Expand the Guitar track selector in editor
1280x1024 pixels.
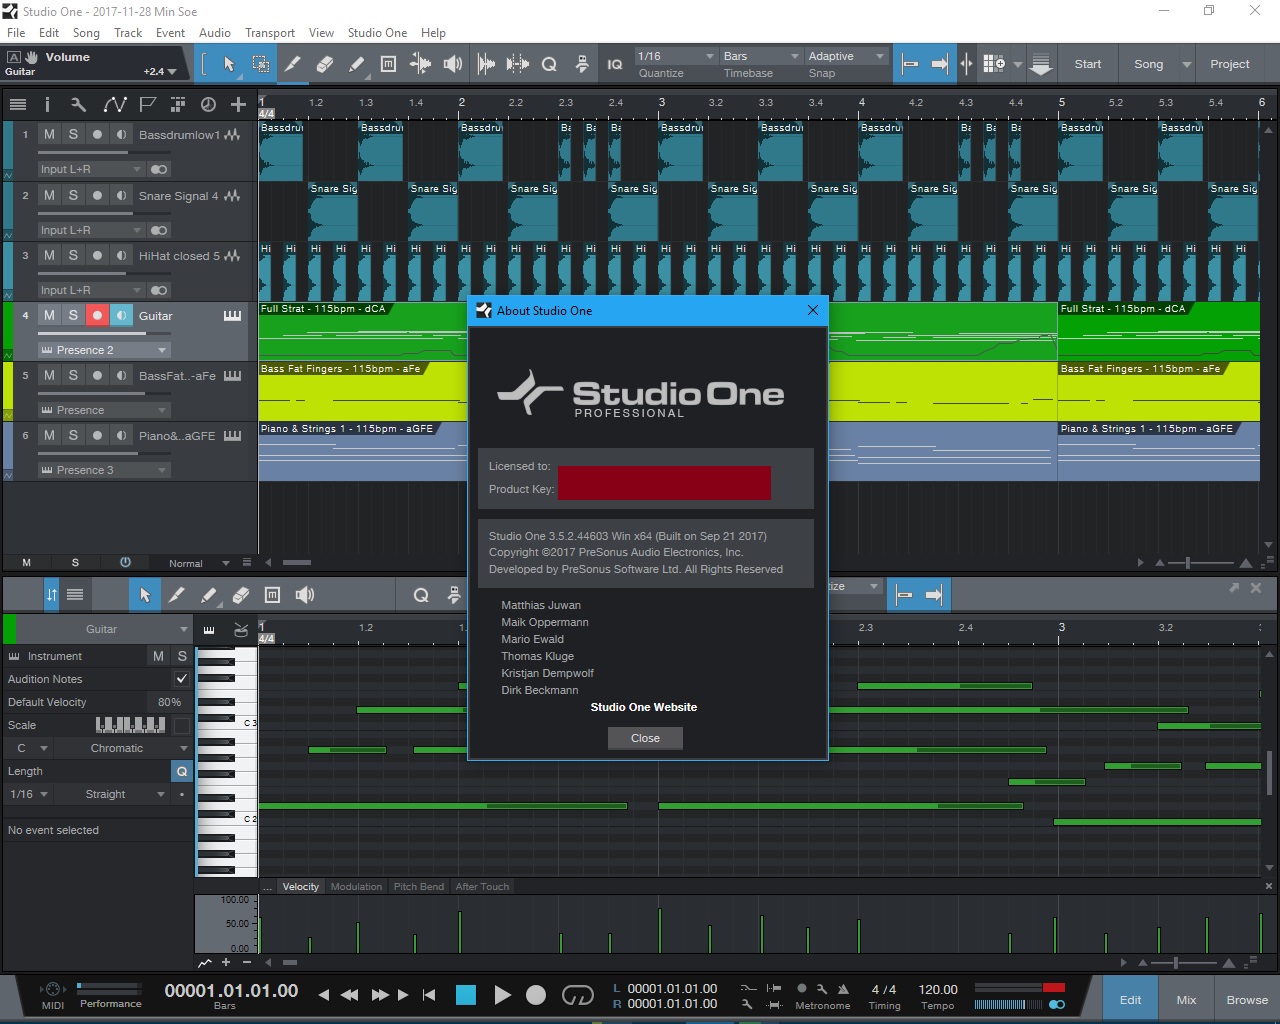(103, 629)
